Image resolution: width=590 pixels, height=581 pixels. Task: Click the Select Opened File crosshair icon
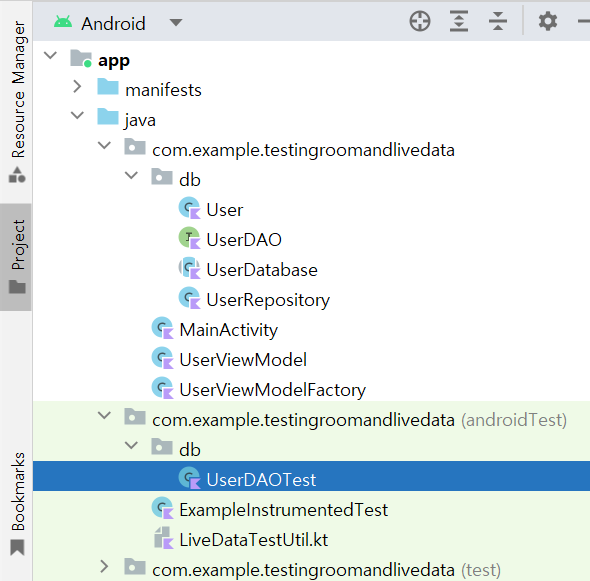click(420, 21)
